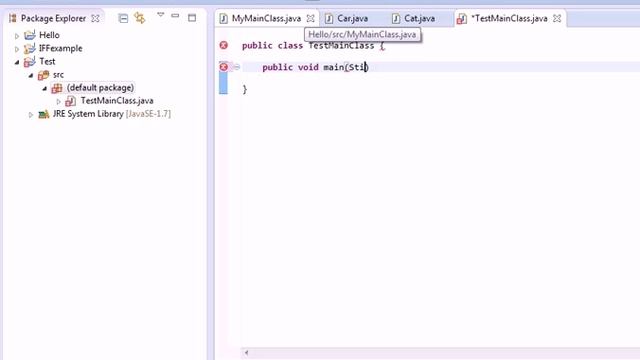Click on 'public class' code text
Viewport: 640px width, 360px height.
point(272,46)
